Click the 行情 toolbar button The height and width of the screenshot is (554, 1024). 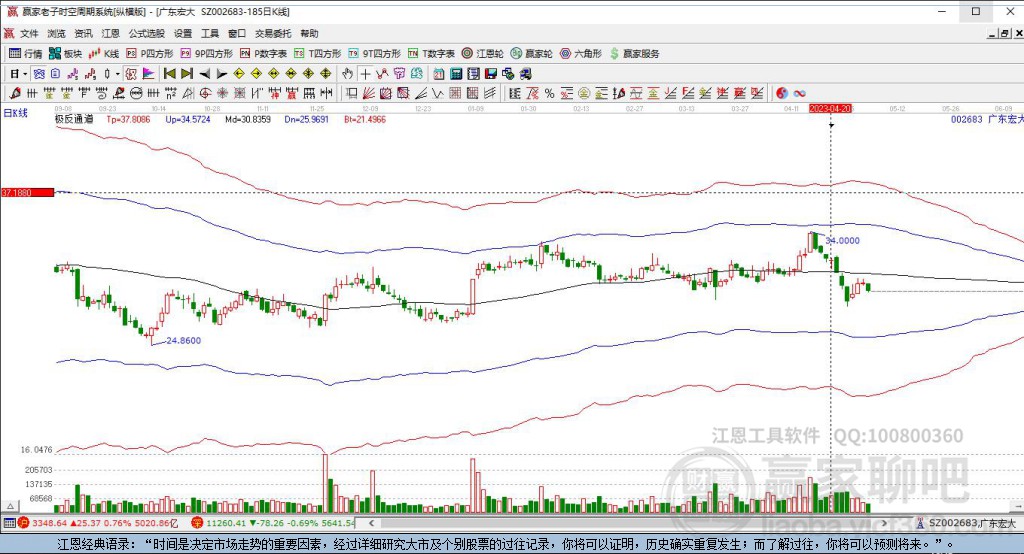[x=25, y=54]
